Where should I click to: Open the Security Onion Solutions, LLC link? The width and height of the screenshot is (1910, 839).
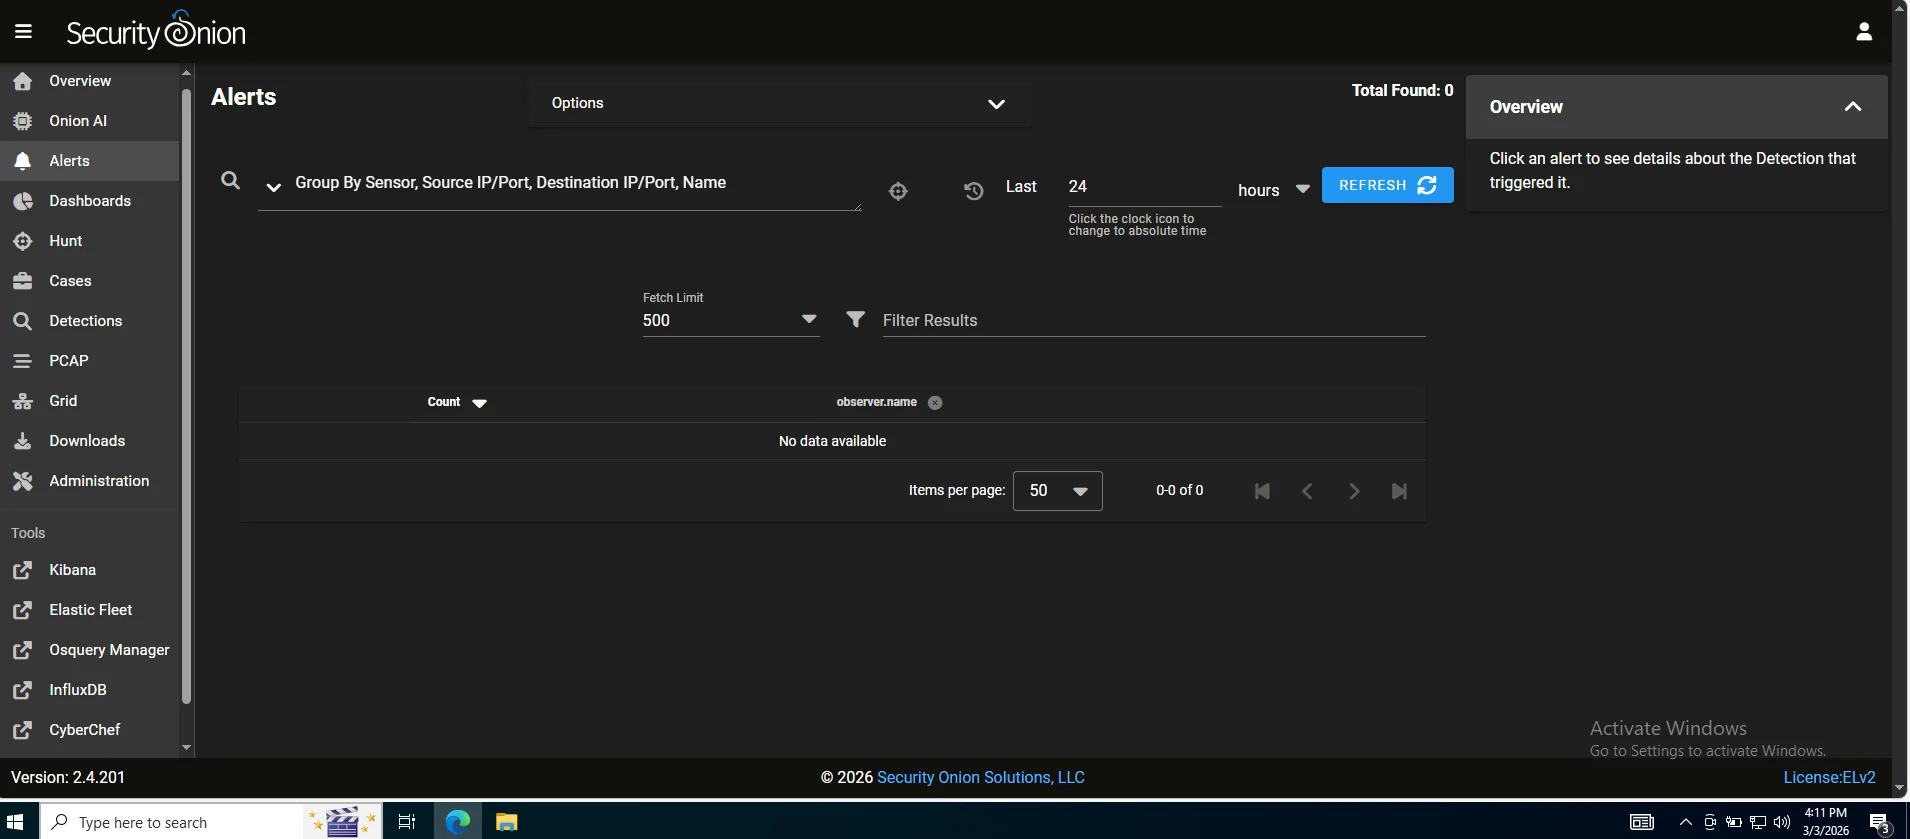point(980,777)
